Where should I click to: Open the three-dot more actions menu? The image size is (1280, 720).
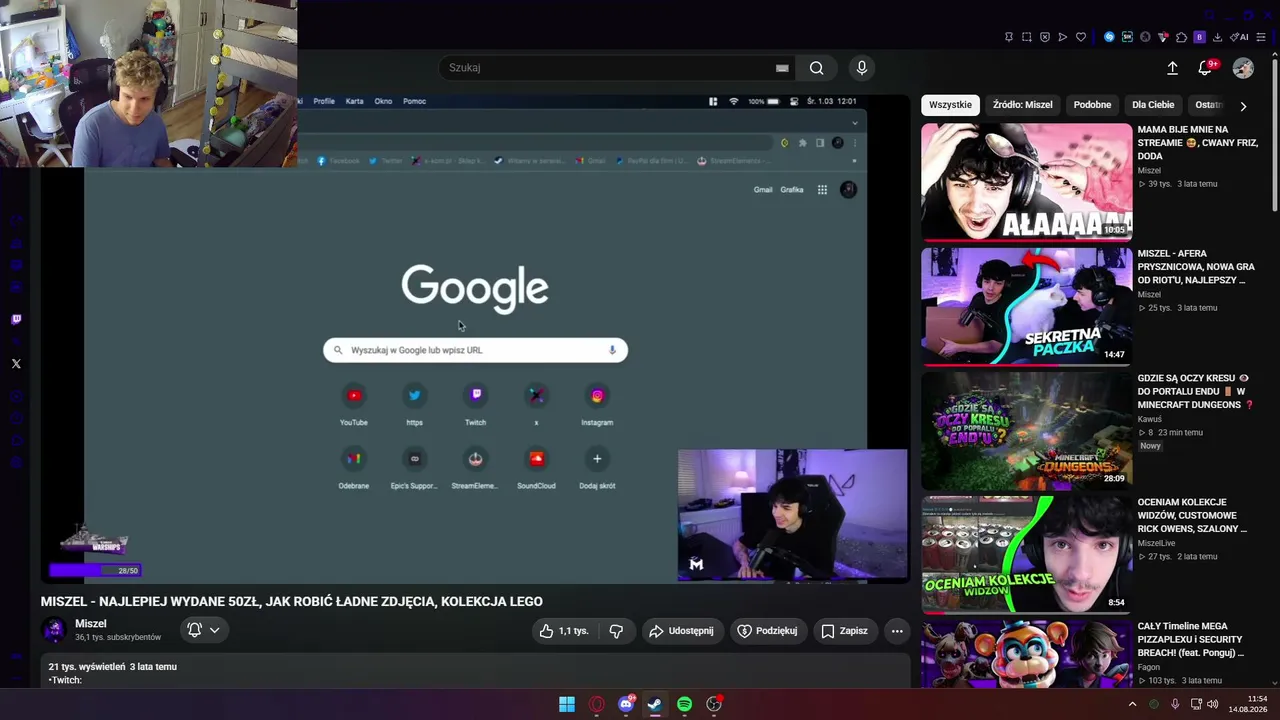(x=897, y=631)
